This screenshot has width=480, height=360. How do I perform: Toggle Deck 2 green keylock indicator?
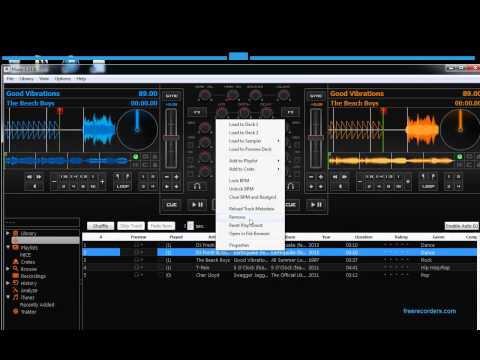[460, 156]
